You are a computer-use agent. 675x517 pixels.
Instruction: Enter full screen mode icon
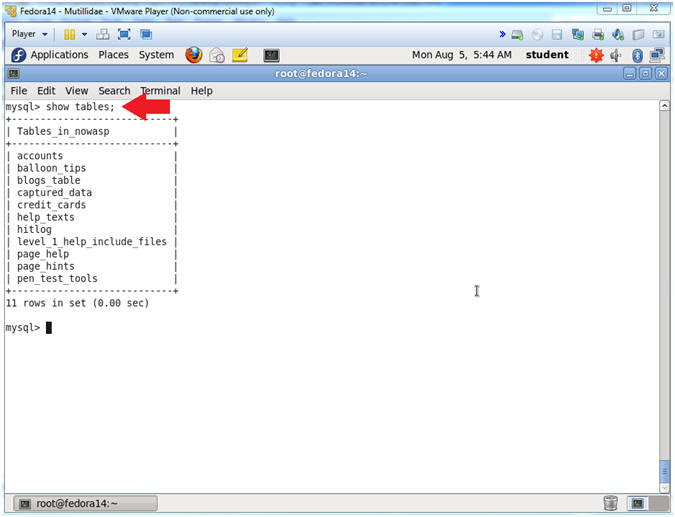pos(124,34)
